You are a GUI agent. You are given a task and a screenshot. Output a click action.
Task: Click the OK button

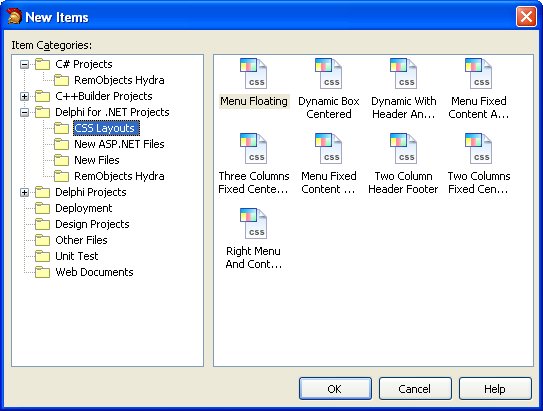coord(335,388)
